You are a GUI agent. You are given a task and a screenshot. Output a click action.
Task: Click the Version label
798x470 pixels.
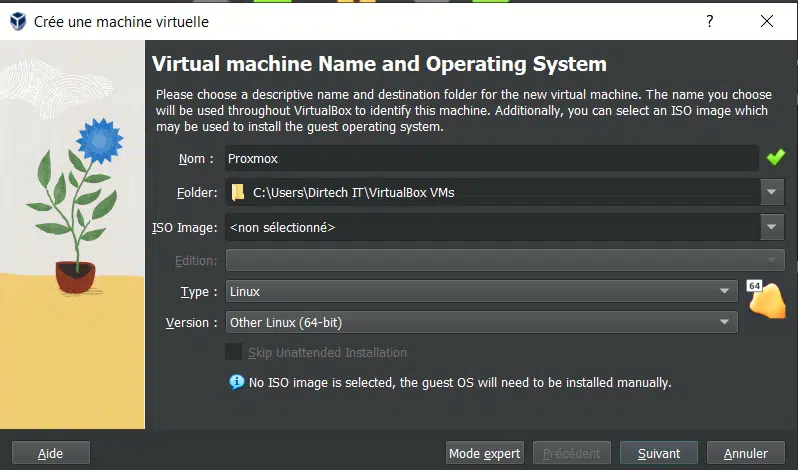[192, 323]
